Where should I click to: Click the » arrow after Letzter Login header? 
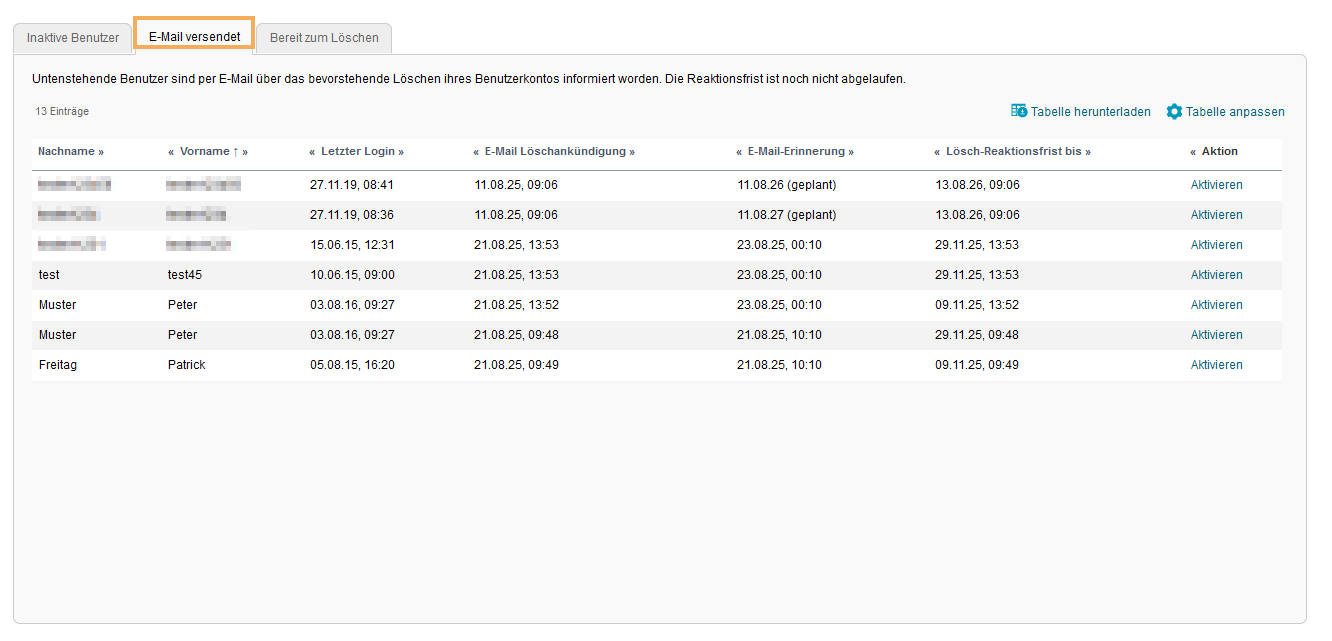click(x=401, y=152)
